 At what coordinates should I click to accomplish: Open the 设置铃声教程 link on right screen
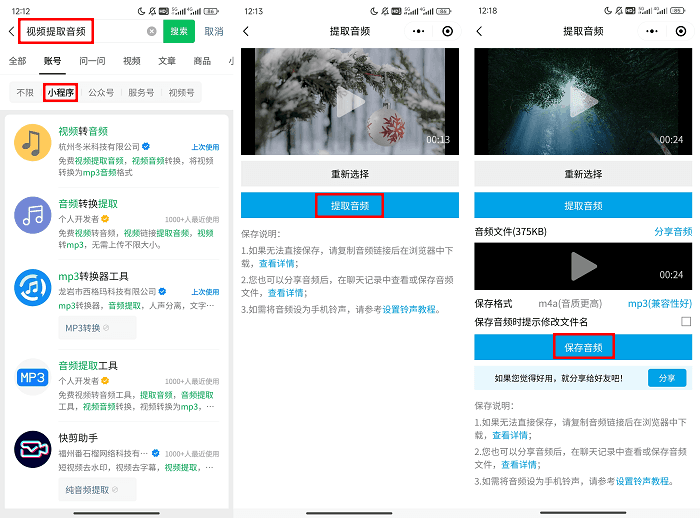pyautogui.click(x=642, y=481)
